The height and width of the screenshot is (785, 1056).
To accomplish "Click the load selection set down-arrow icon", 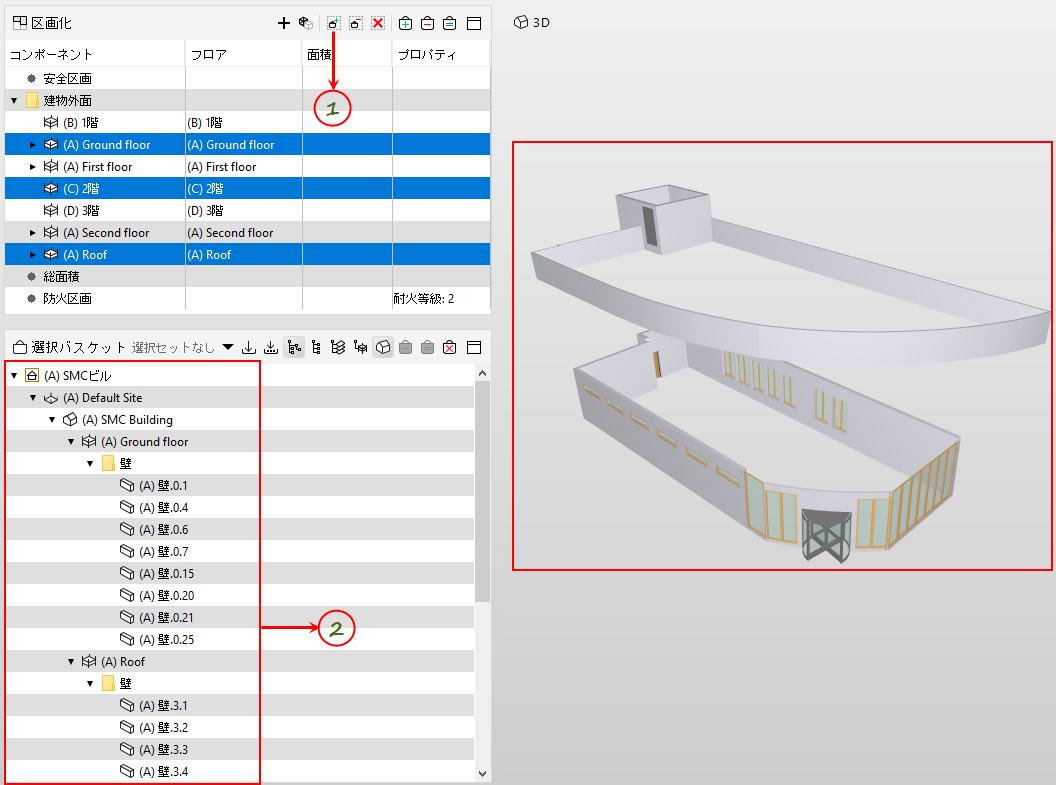I will (x=249, y=347).
